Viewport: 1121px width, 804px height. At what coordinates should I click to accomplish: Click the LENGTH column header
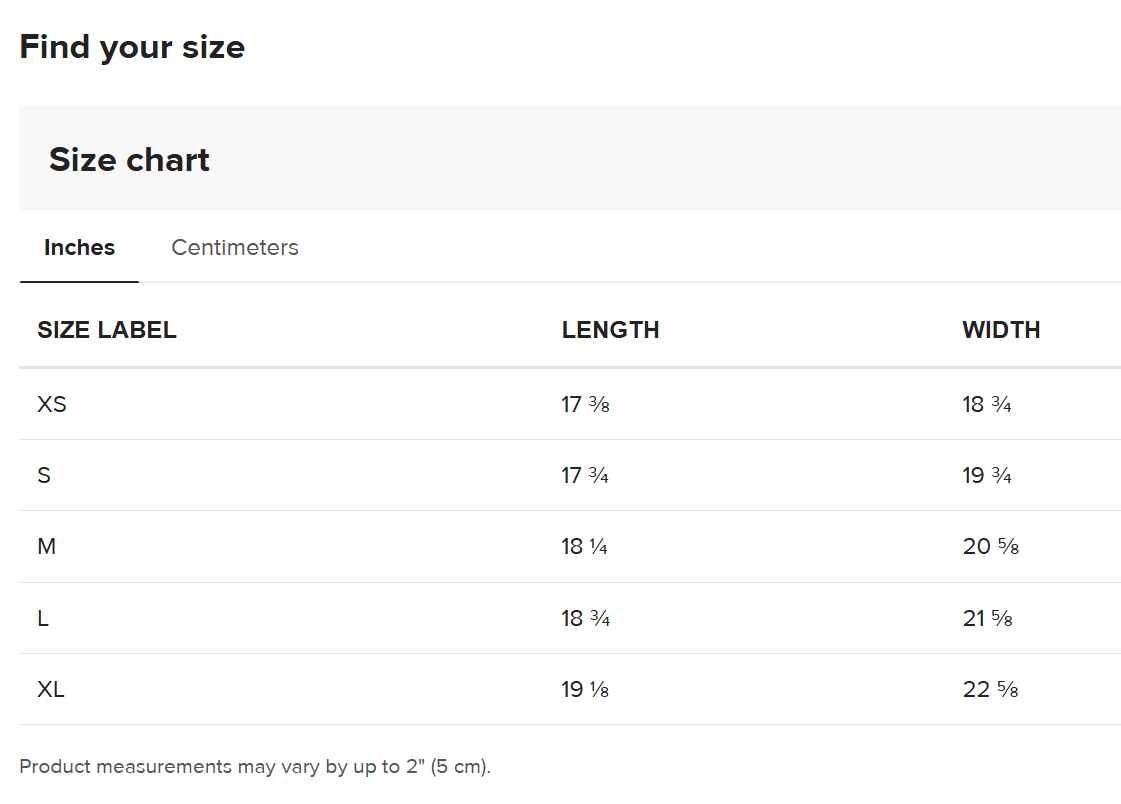[x=610, y=330]
